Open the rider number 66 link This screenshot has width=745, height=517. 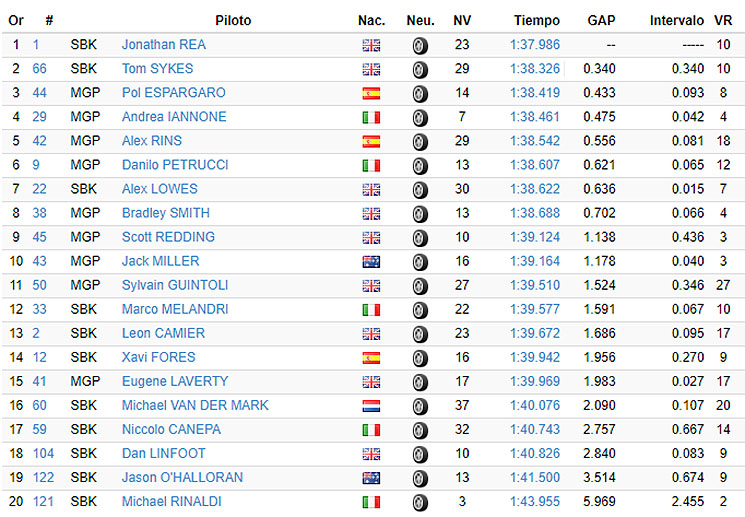[x=39, y=69]
